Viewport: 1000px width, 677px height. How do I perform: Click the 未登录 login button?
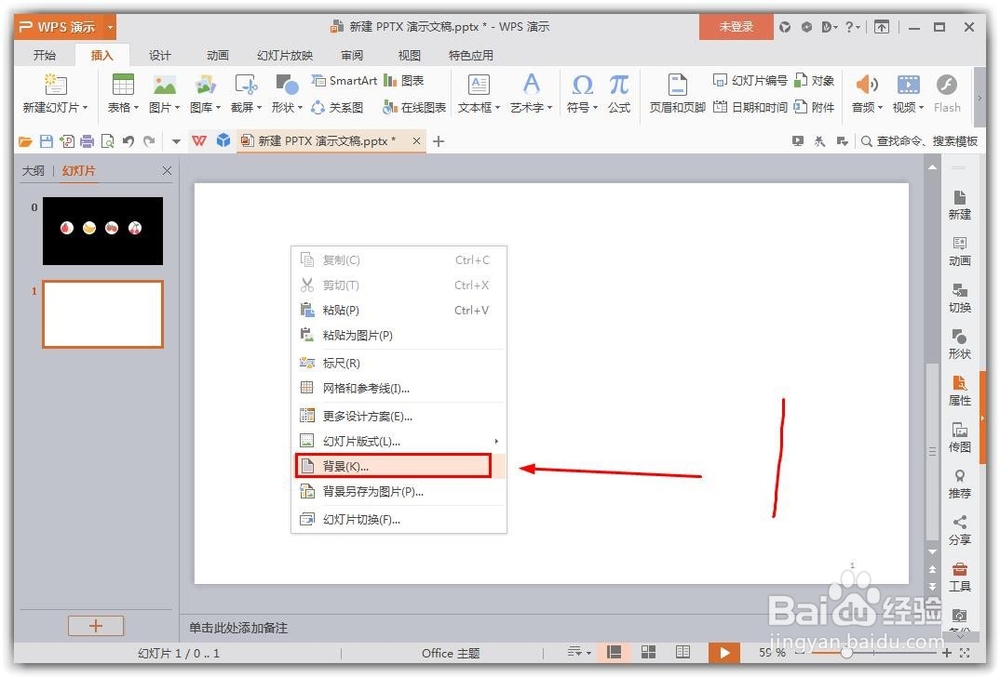[x=736, y=27]
